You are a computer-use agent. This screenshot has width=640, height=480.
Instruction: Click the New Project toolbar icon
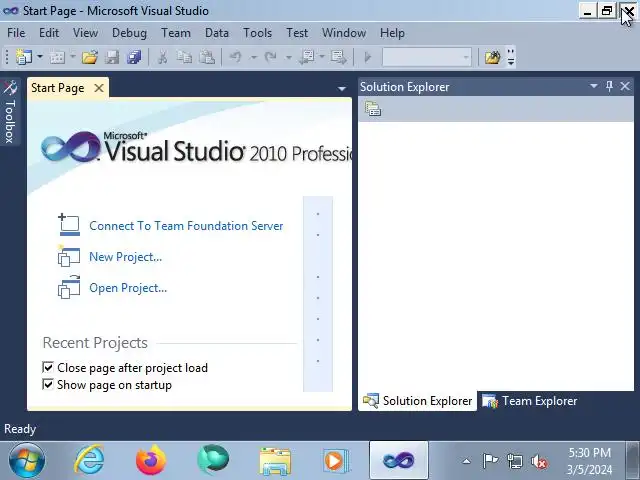pos(24,57)
